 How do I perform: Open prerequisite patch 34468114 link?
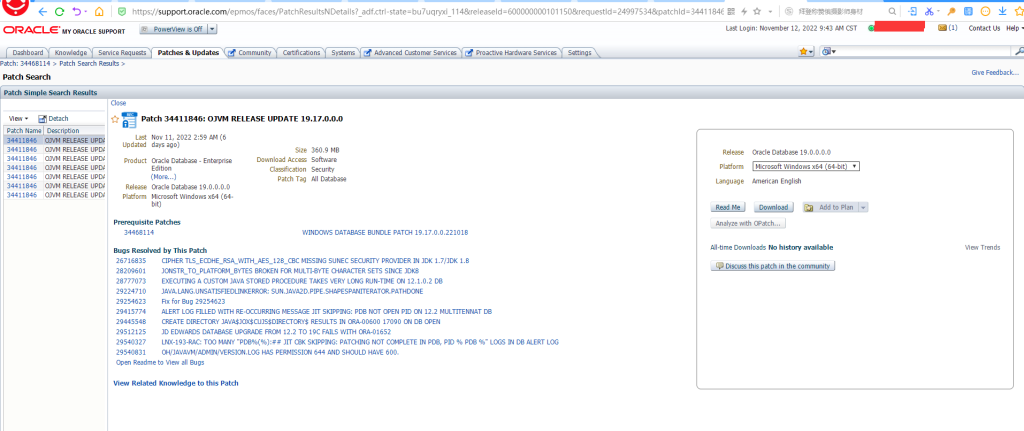(x=139, y=232)
